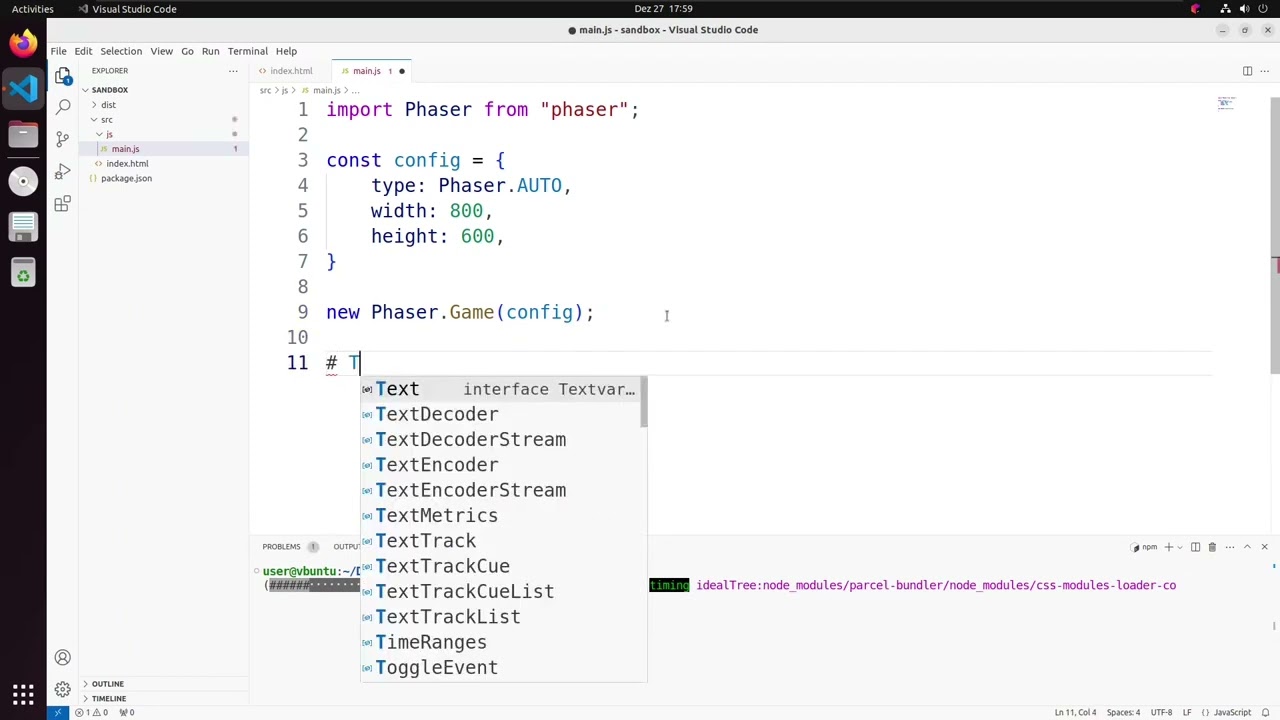This screenshot has height=720, width=1280.
Task: Expand the TIMELINE section
Action: click(109, 698)
